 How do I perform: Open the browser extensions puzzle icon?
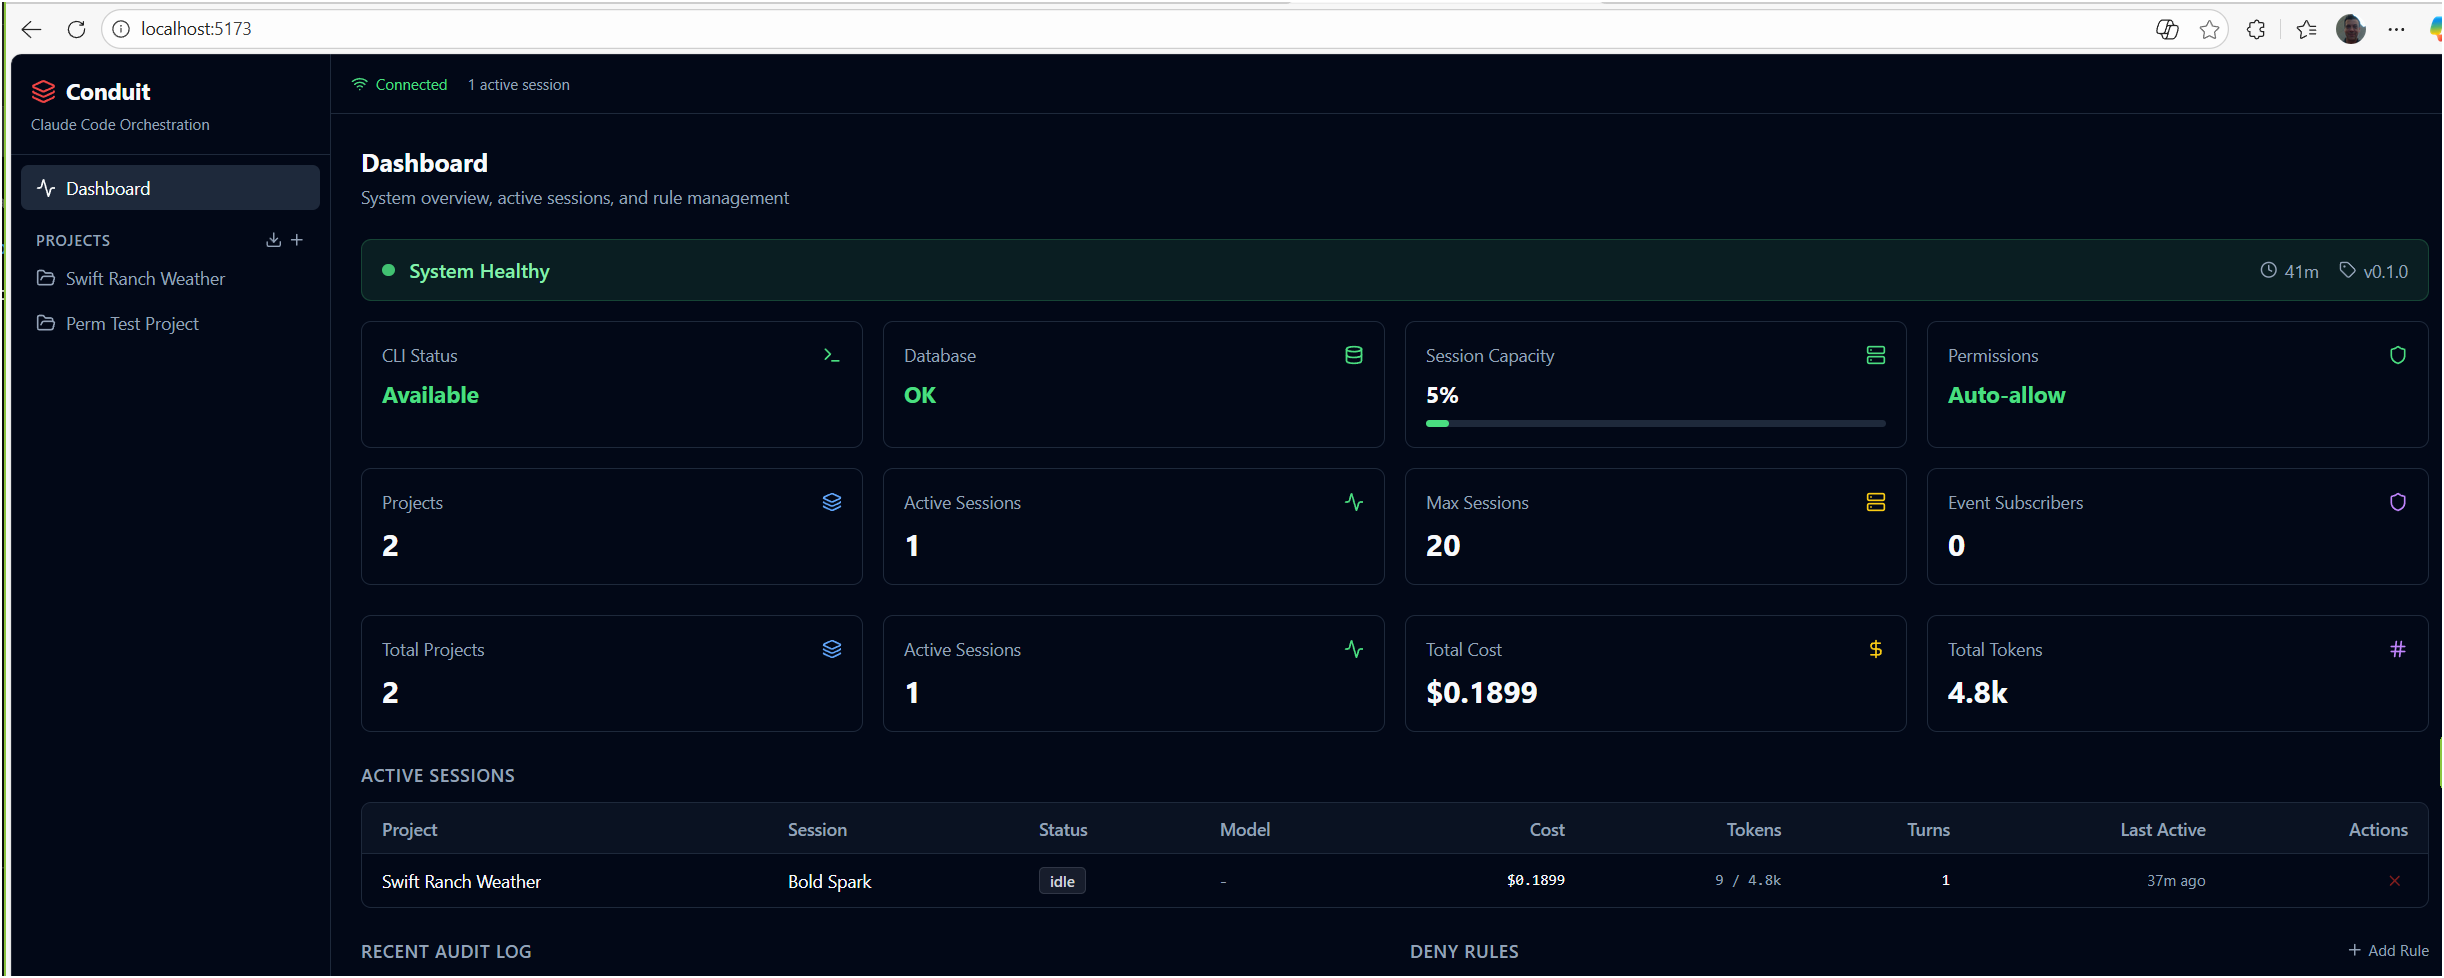2256,30
